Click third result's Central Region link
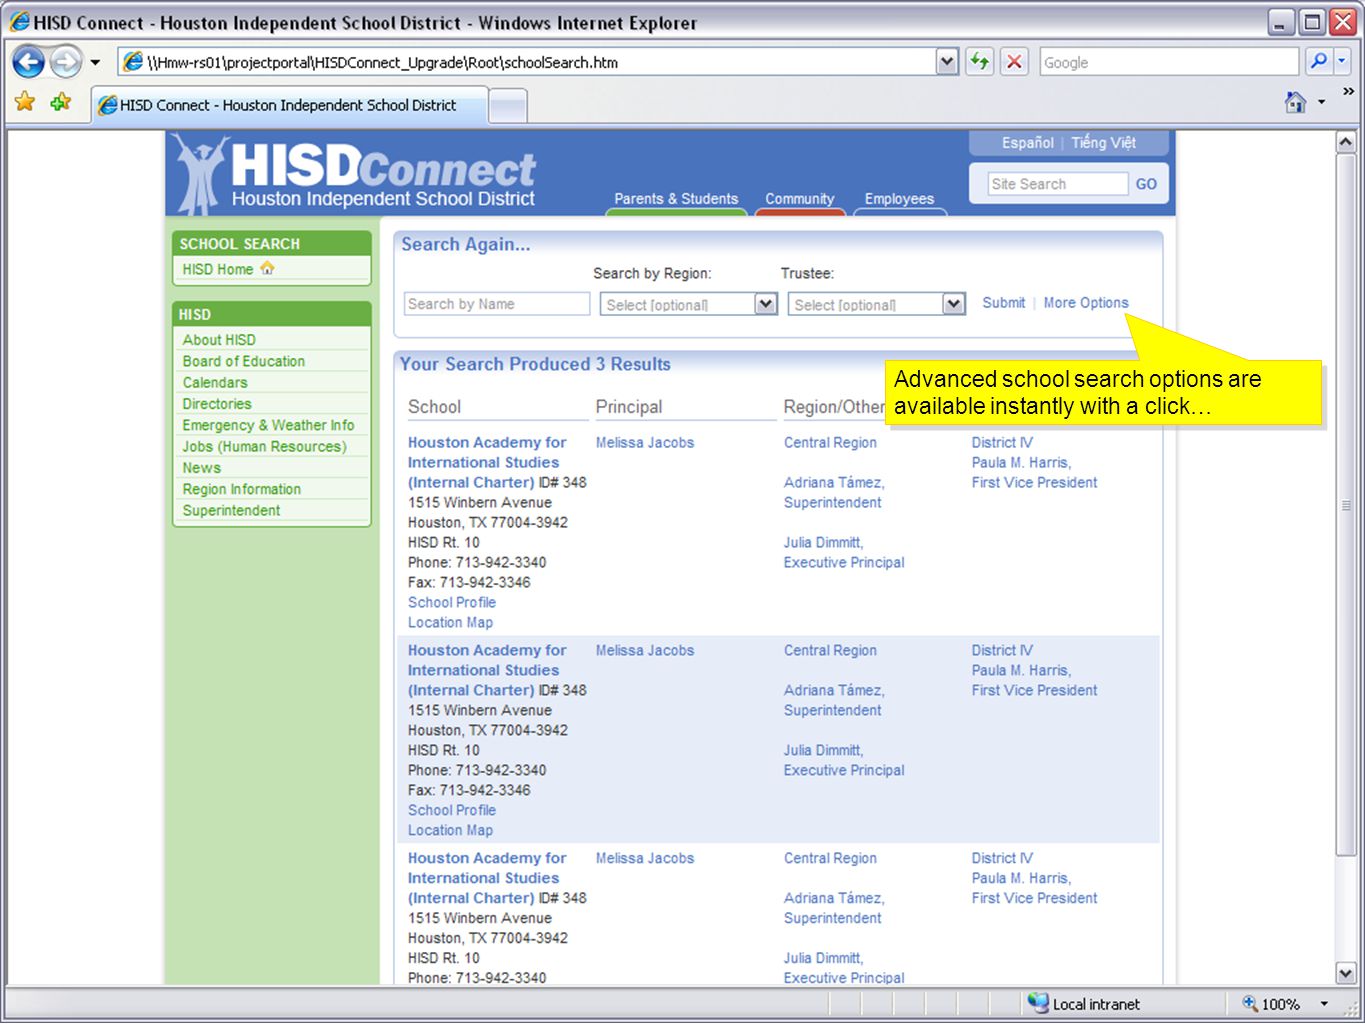This screenshot has width=1365, height=1024. [x=830, y=858]
